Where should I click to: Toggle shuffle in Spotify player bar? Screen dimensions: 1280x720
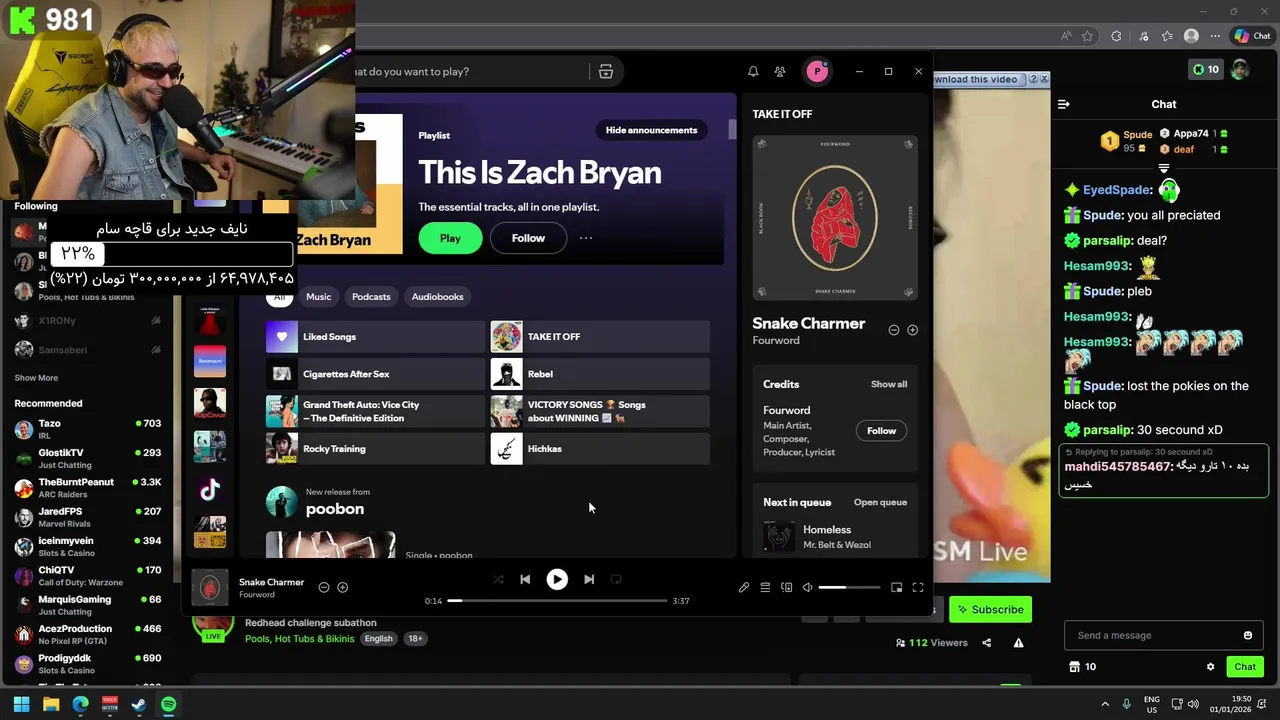coord(498,579)
